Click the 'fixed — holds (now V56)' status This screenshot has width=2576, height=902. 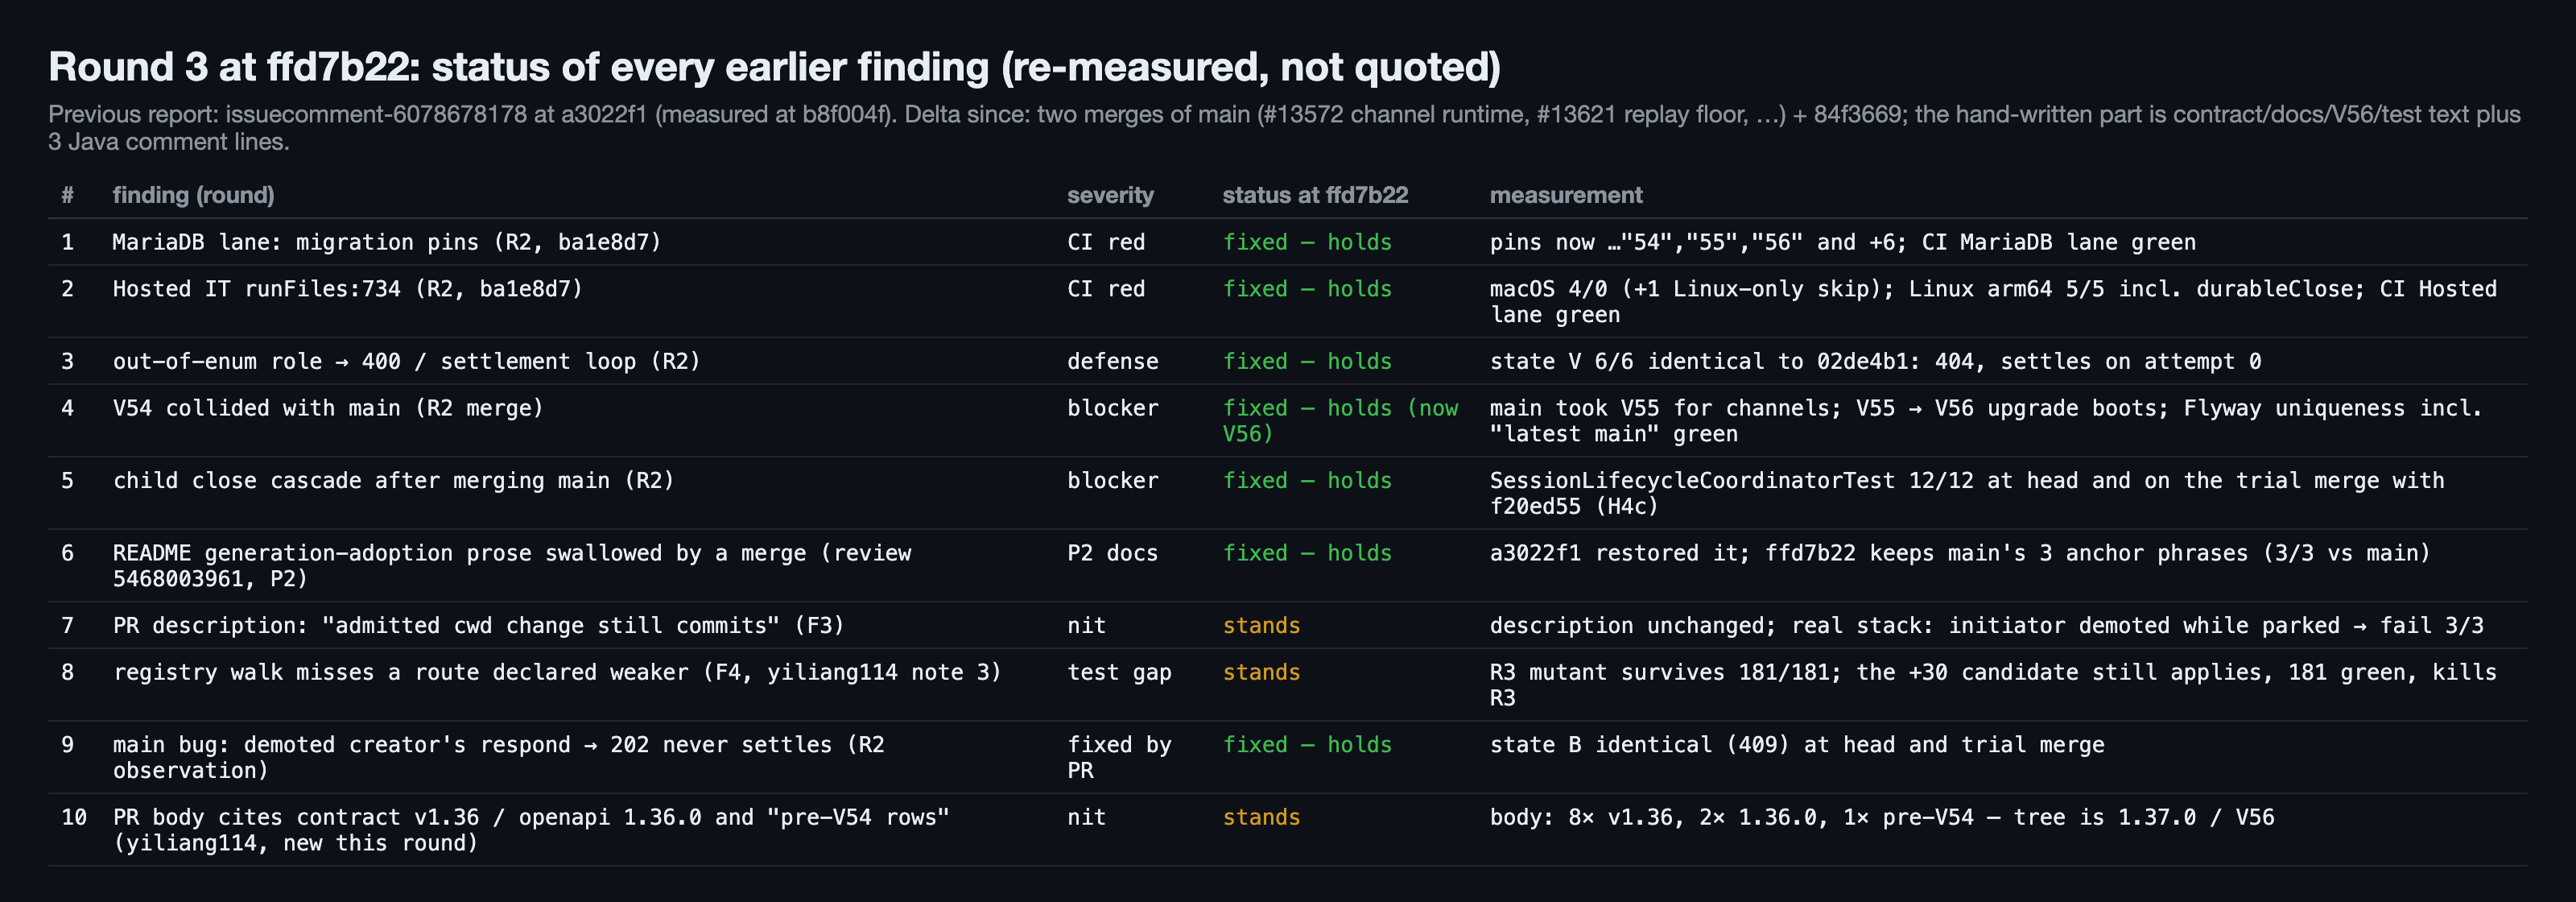point(1340,421)
